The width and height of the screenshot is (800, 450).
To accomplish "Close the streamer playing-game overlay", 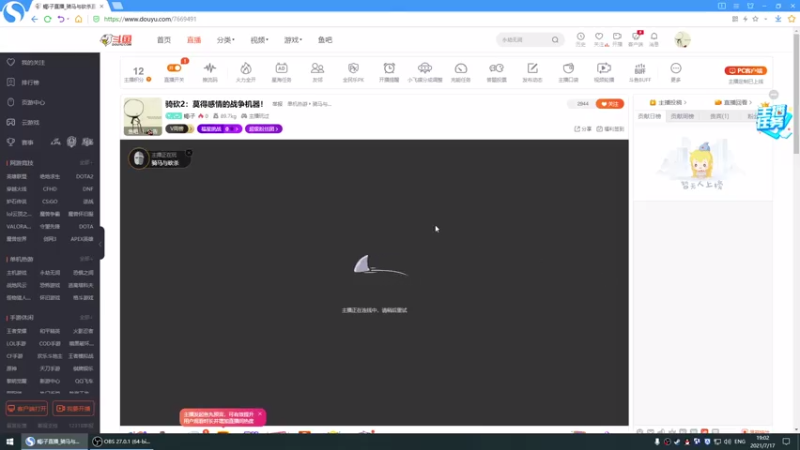I will [x=189, y=153].
